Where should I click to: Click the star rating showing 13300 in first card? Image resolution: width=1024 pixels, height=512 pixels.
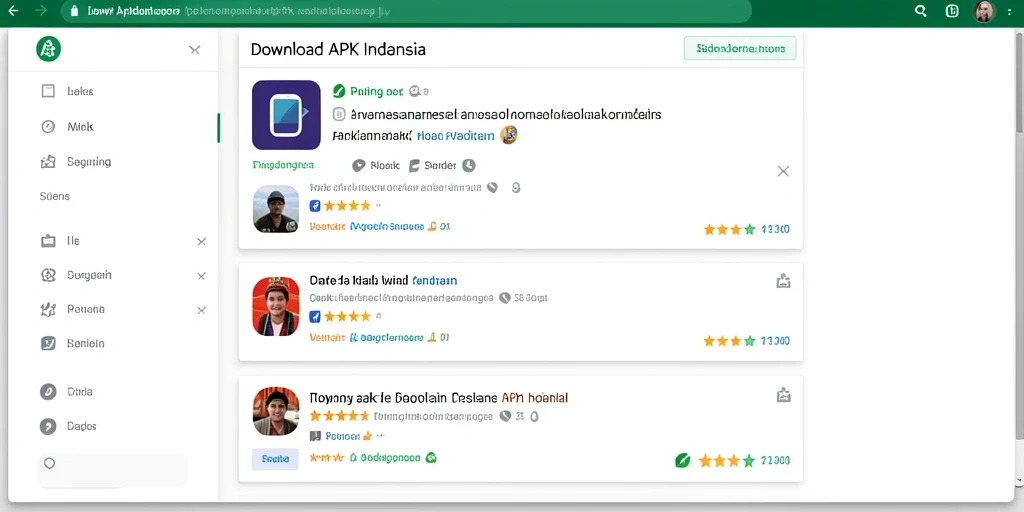pos(746,229)
